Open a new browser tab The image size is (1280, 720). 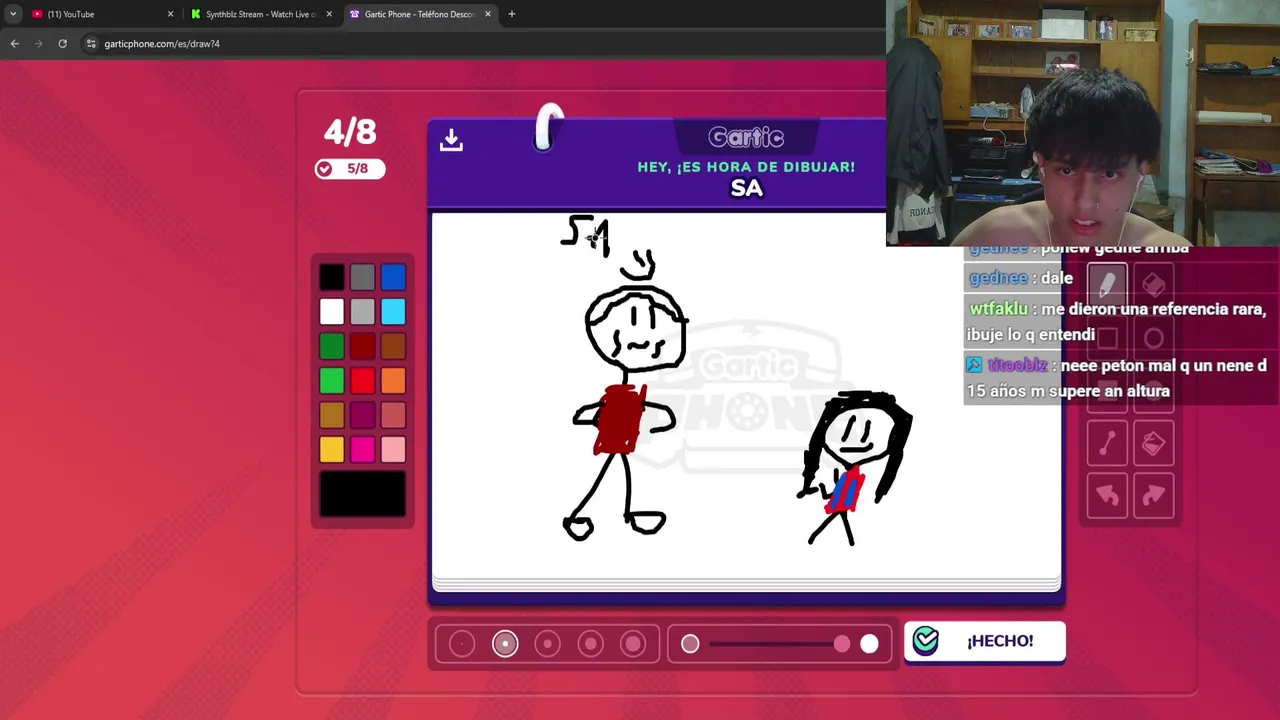click(x=511, y=14)
